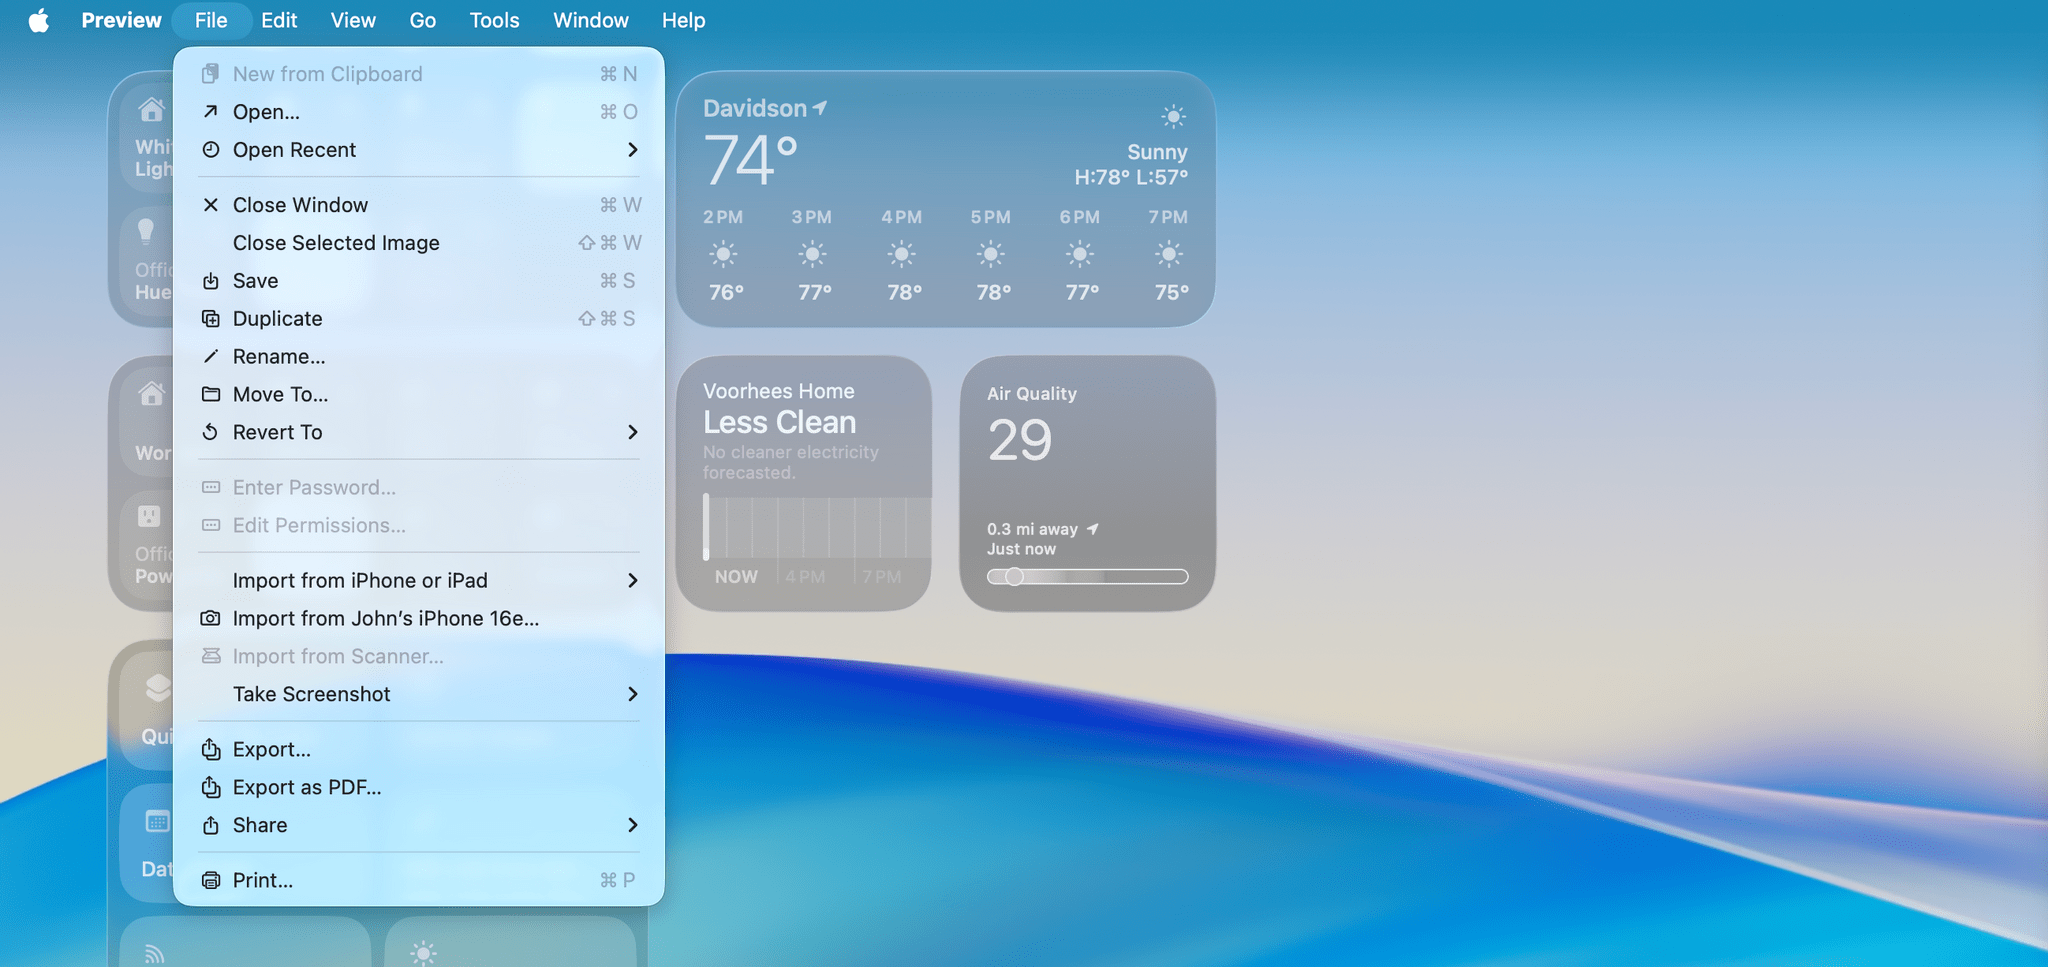This screenshot has height=967, width=2048.
Task: Click the Less Clean status text
Action: click(x=780, y=422)
